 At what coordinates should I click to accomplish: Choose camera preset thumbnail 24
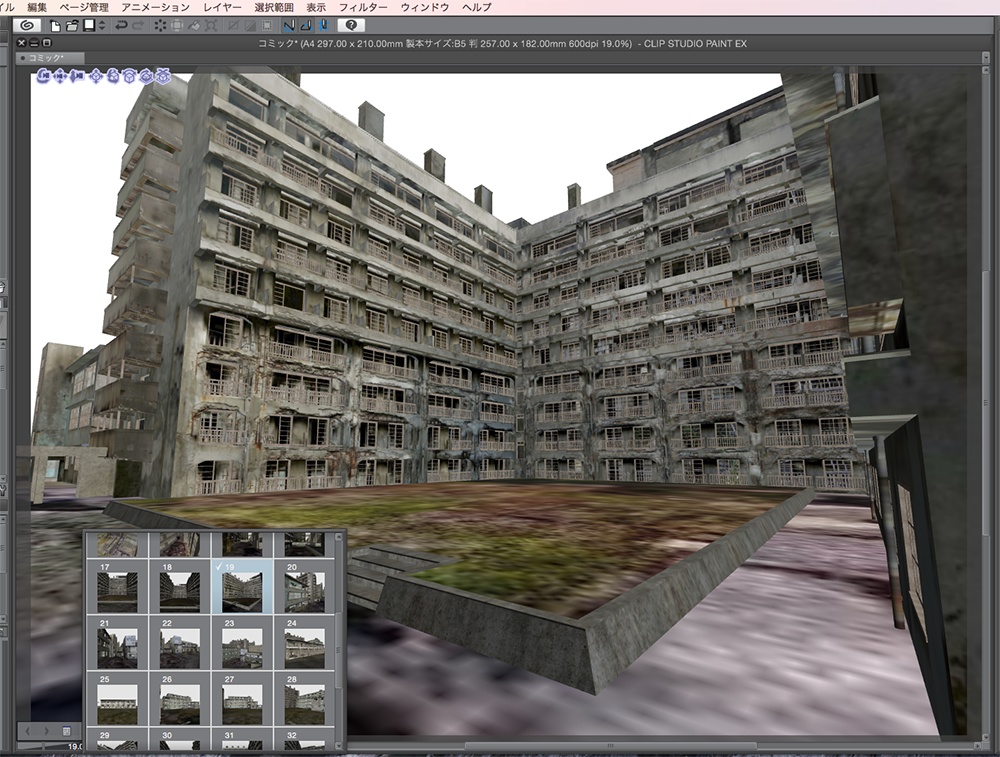tap(304, 643)
